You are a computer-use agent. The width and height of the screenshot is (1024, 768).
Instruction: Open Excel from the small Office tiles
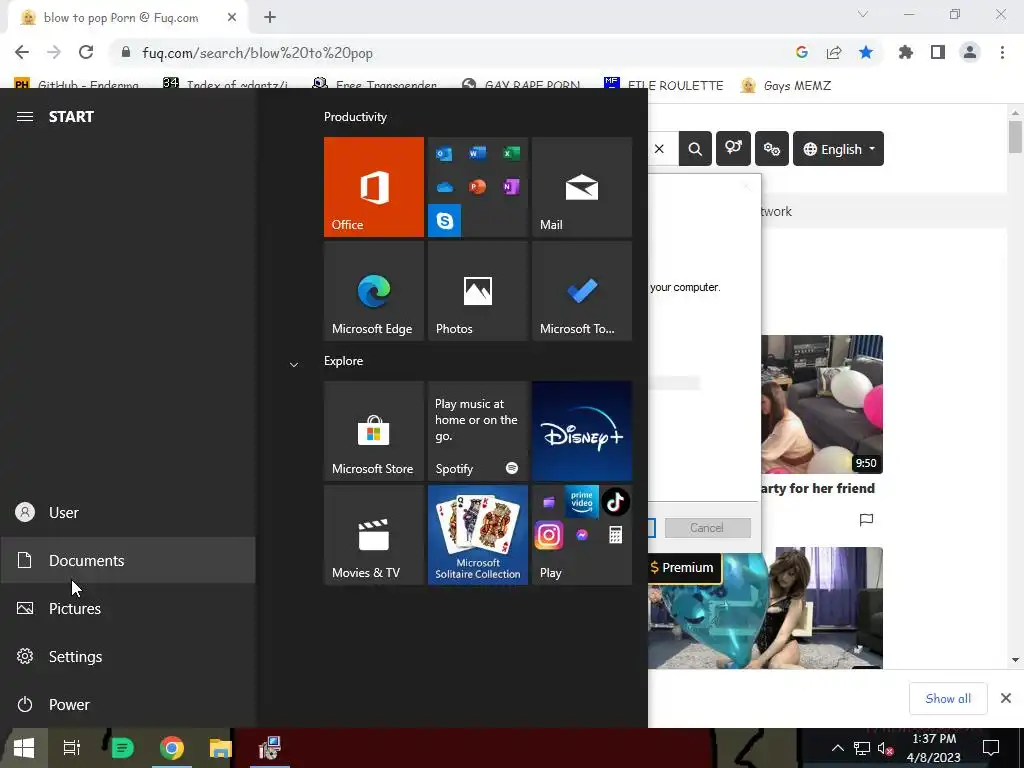[511, 153]
